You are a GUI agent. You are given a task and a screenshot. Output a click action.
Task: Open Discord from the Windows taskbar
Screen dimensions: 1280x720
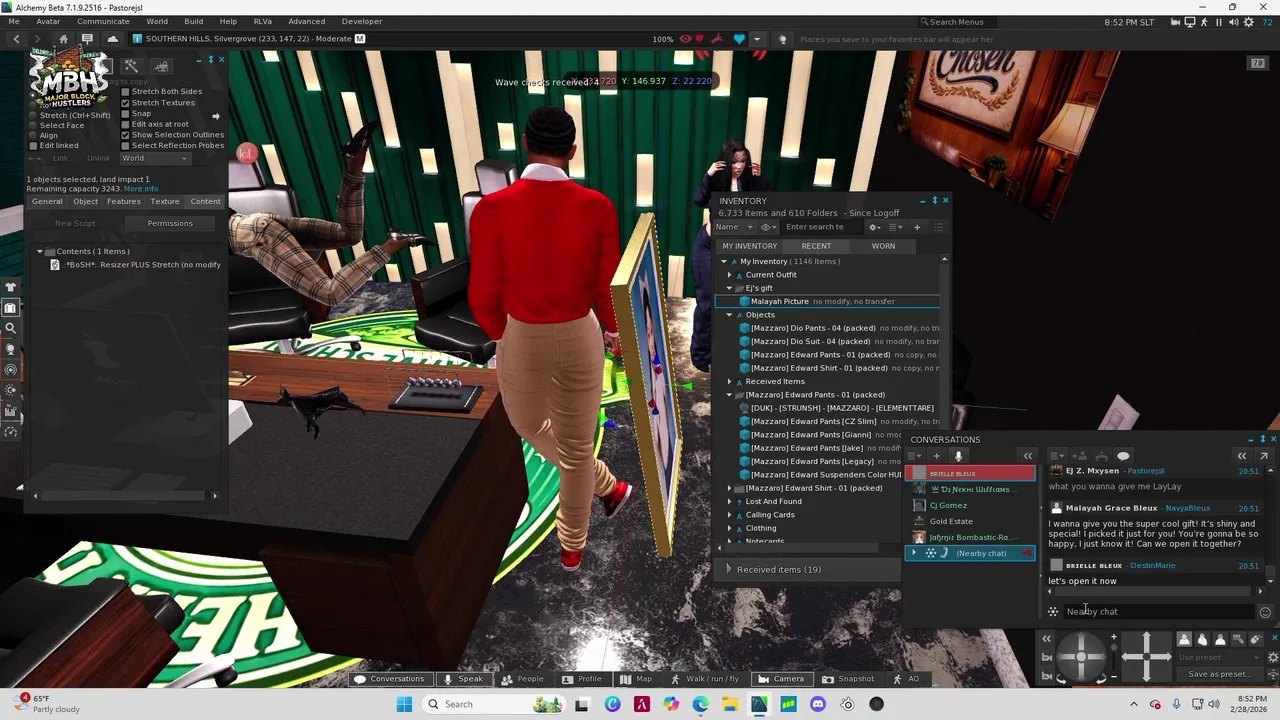point(818,704)
